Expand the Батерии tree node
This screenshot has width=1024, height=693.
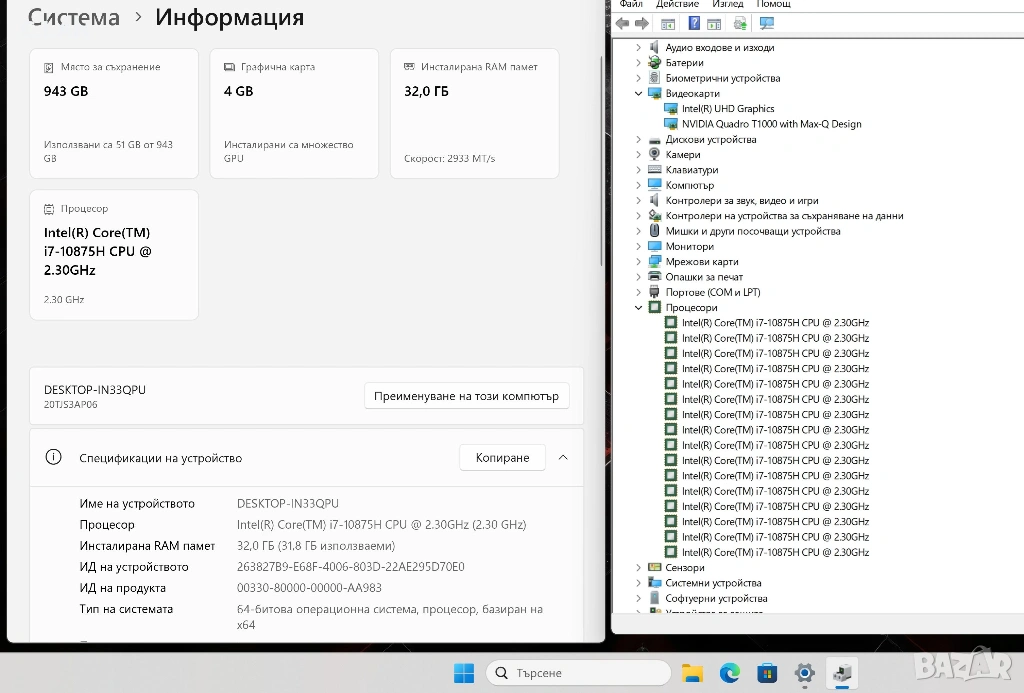click(639, 63)
